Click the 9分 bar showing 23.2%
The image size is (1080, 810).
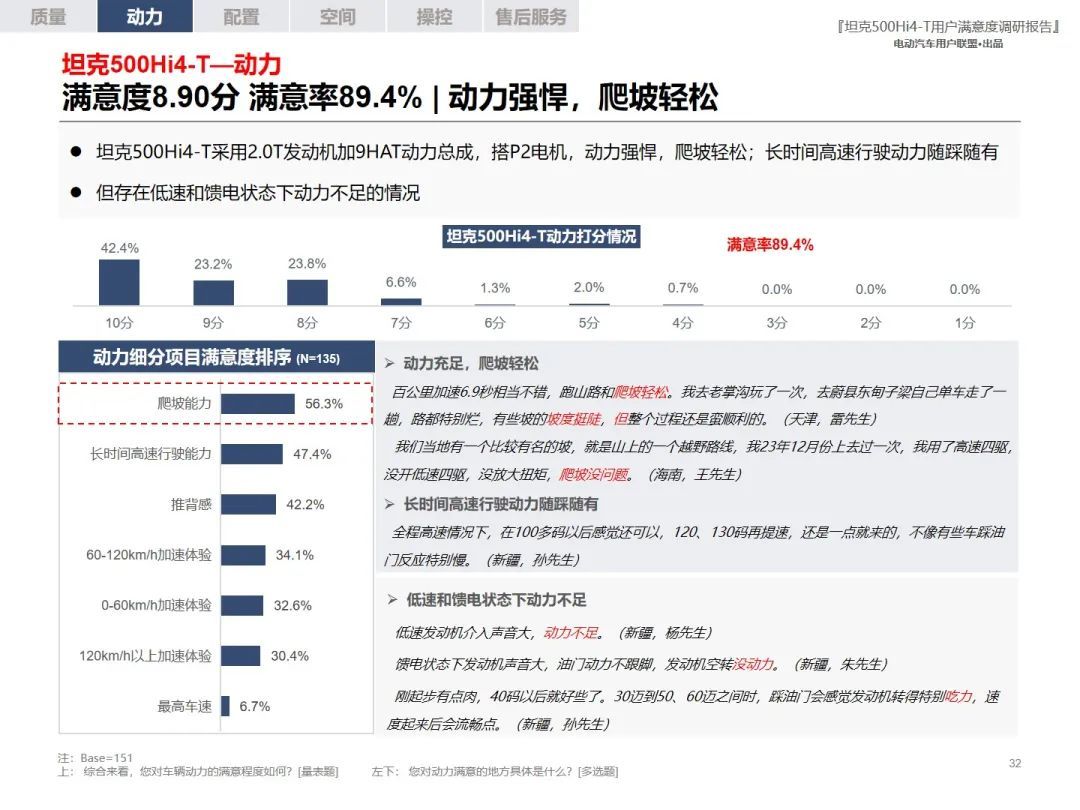pos(214,293)
